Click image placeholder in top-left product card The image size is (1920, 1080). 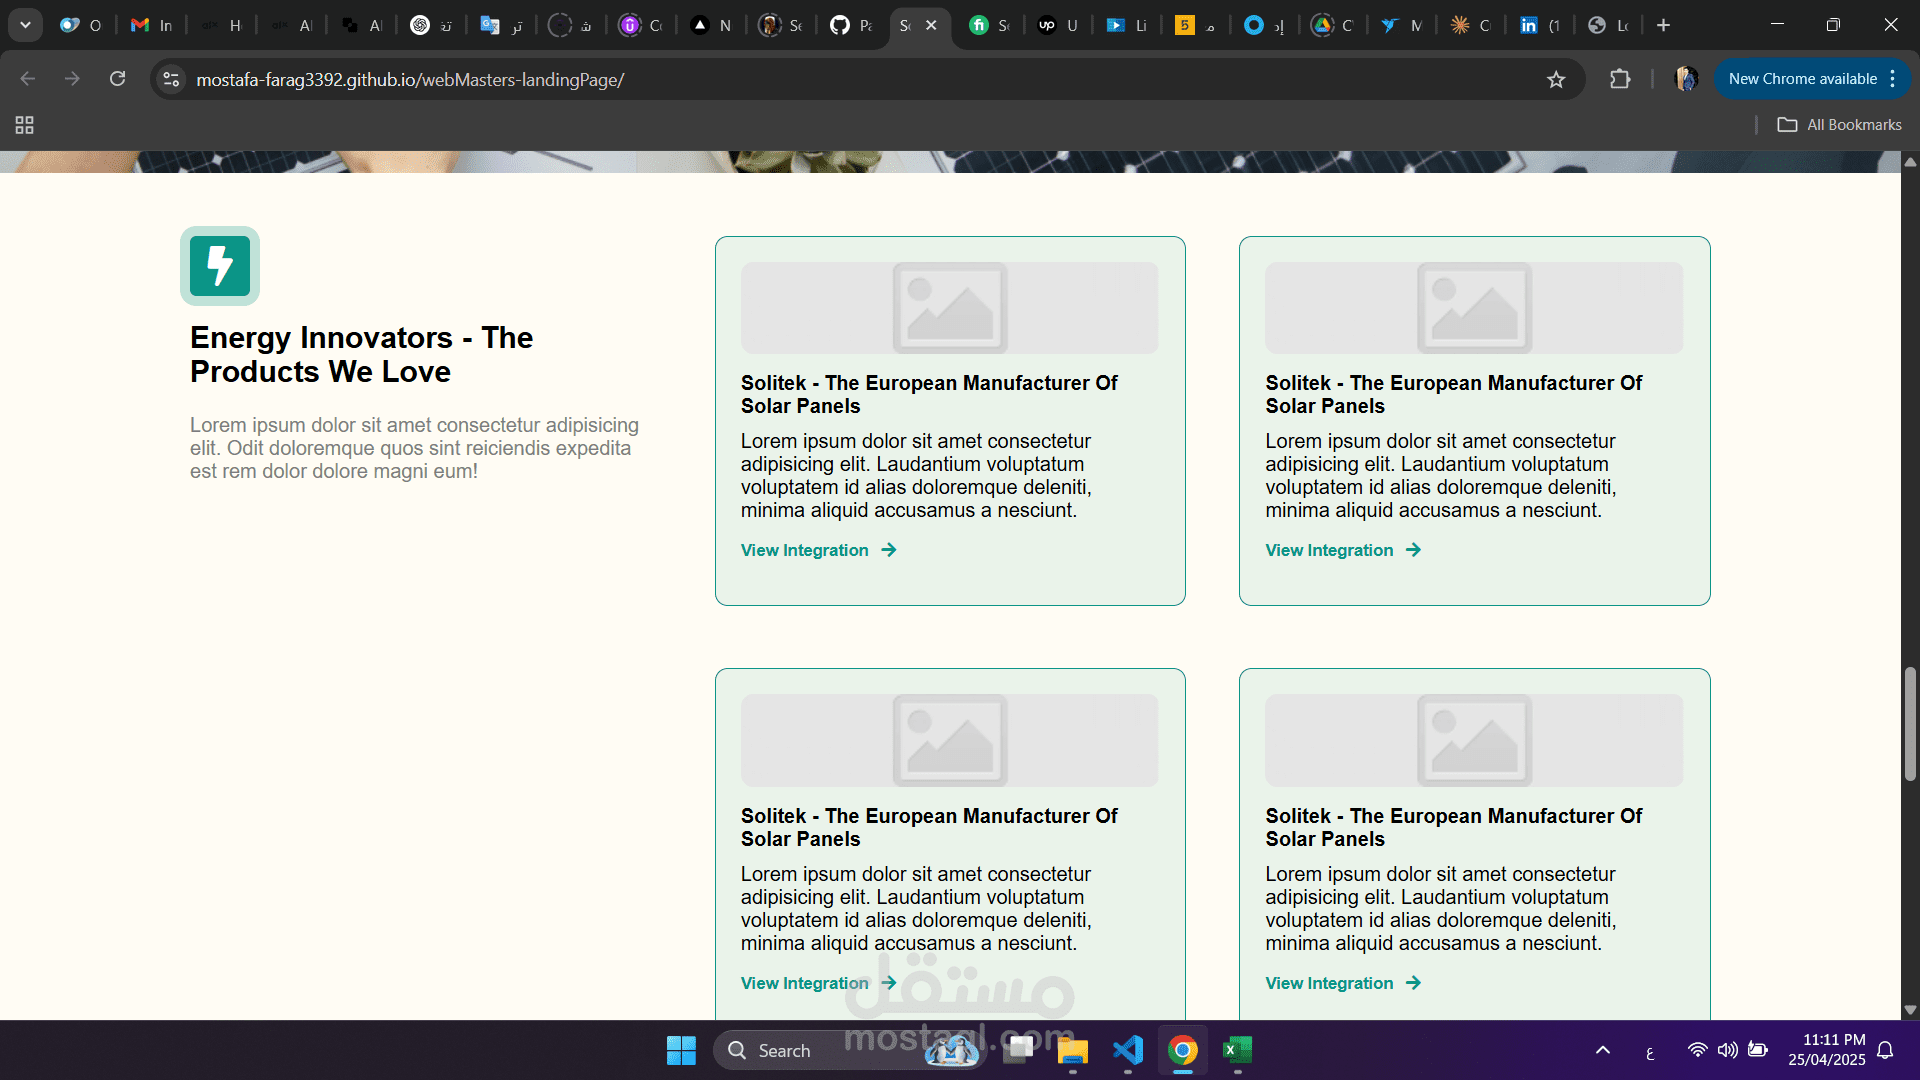coord(949,308)
